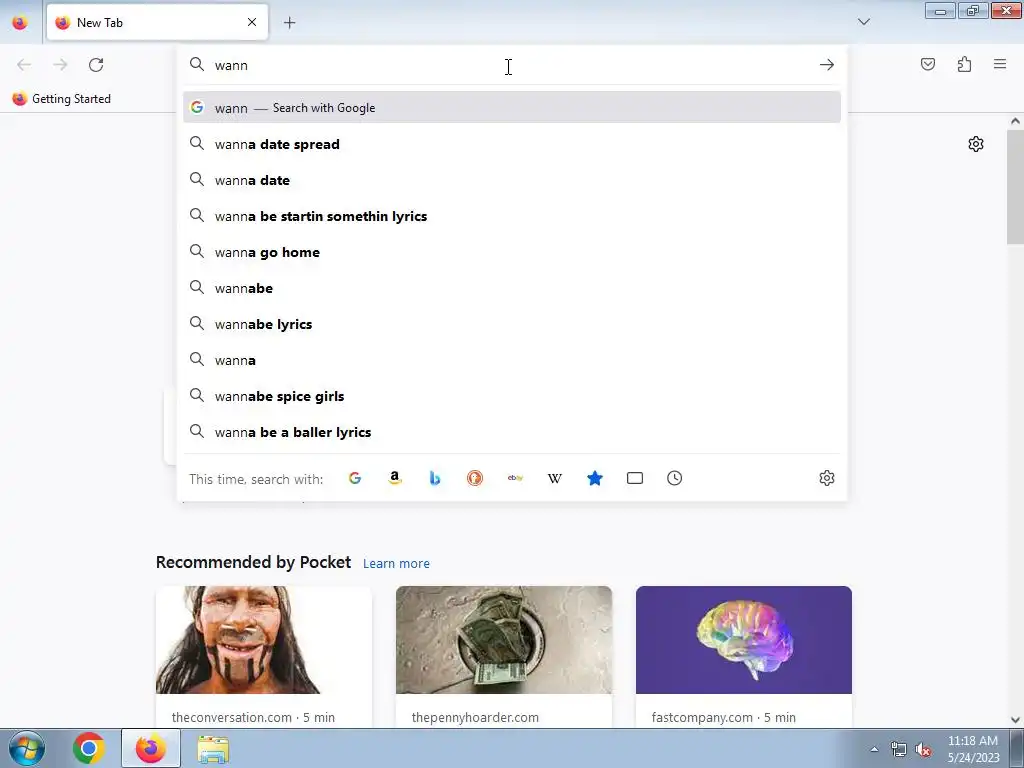Open Windows Explorer from taskbar

(213, 748)
